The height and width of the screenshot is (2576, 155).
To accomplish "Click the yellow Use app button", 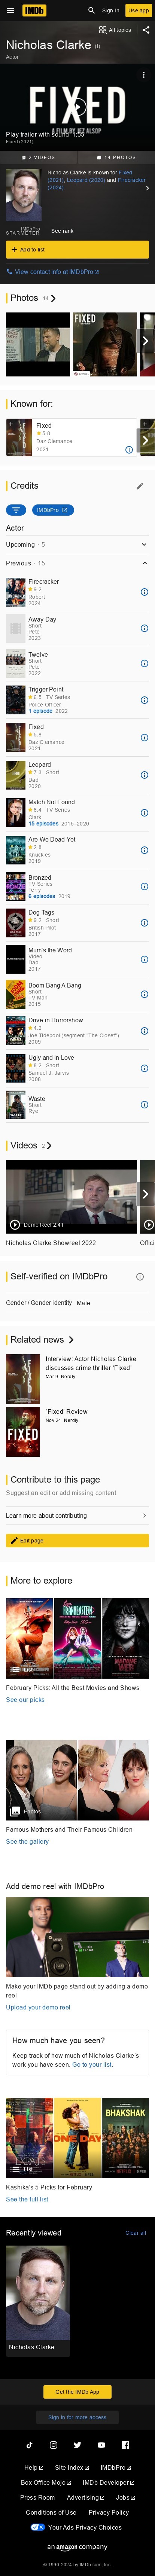I will (x=138, y=10).
